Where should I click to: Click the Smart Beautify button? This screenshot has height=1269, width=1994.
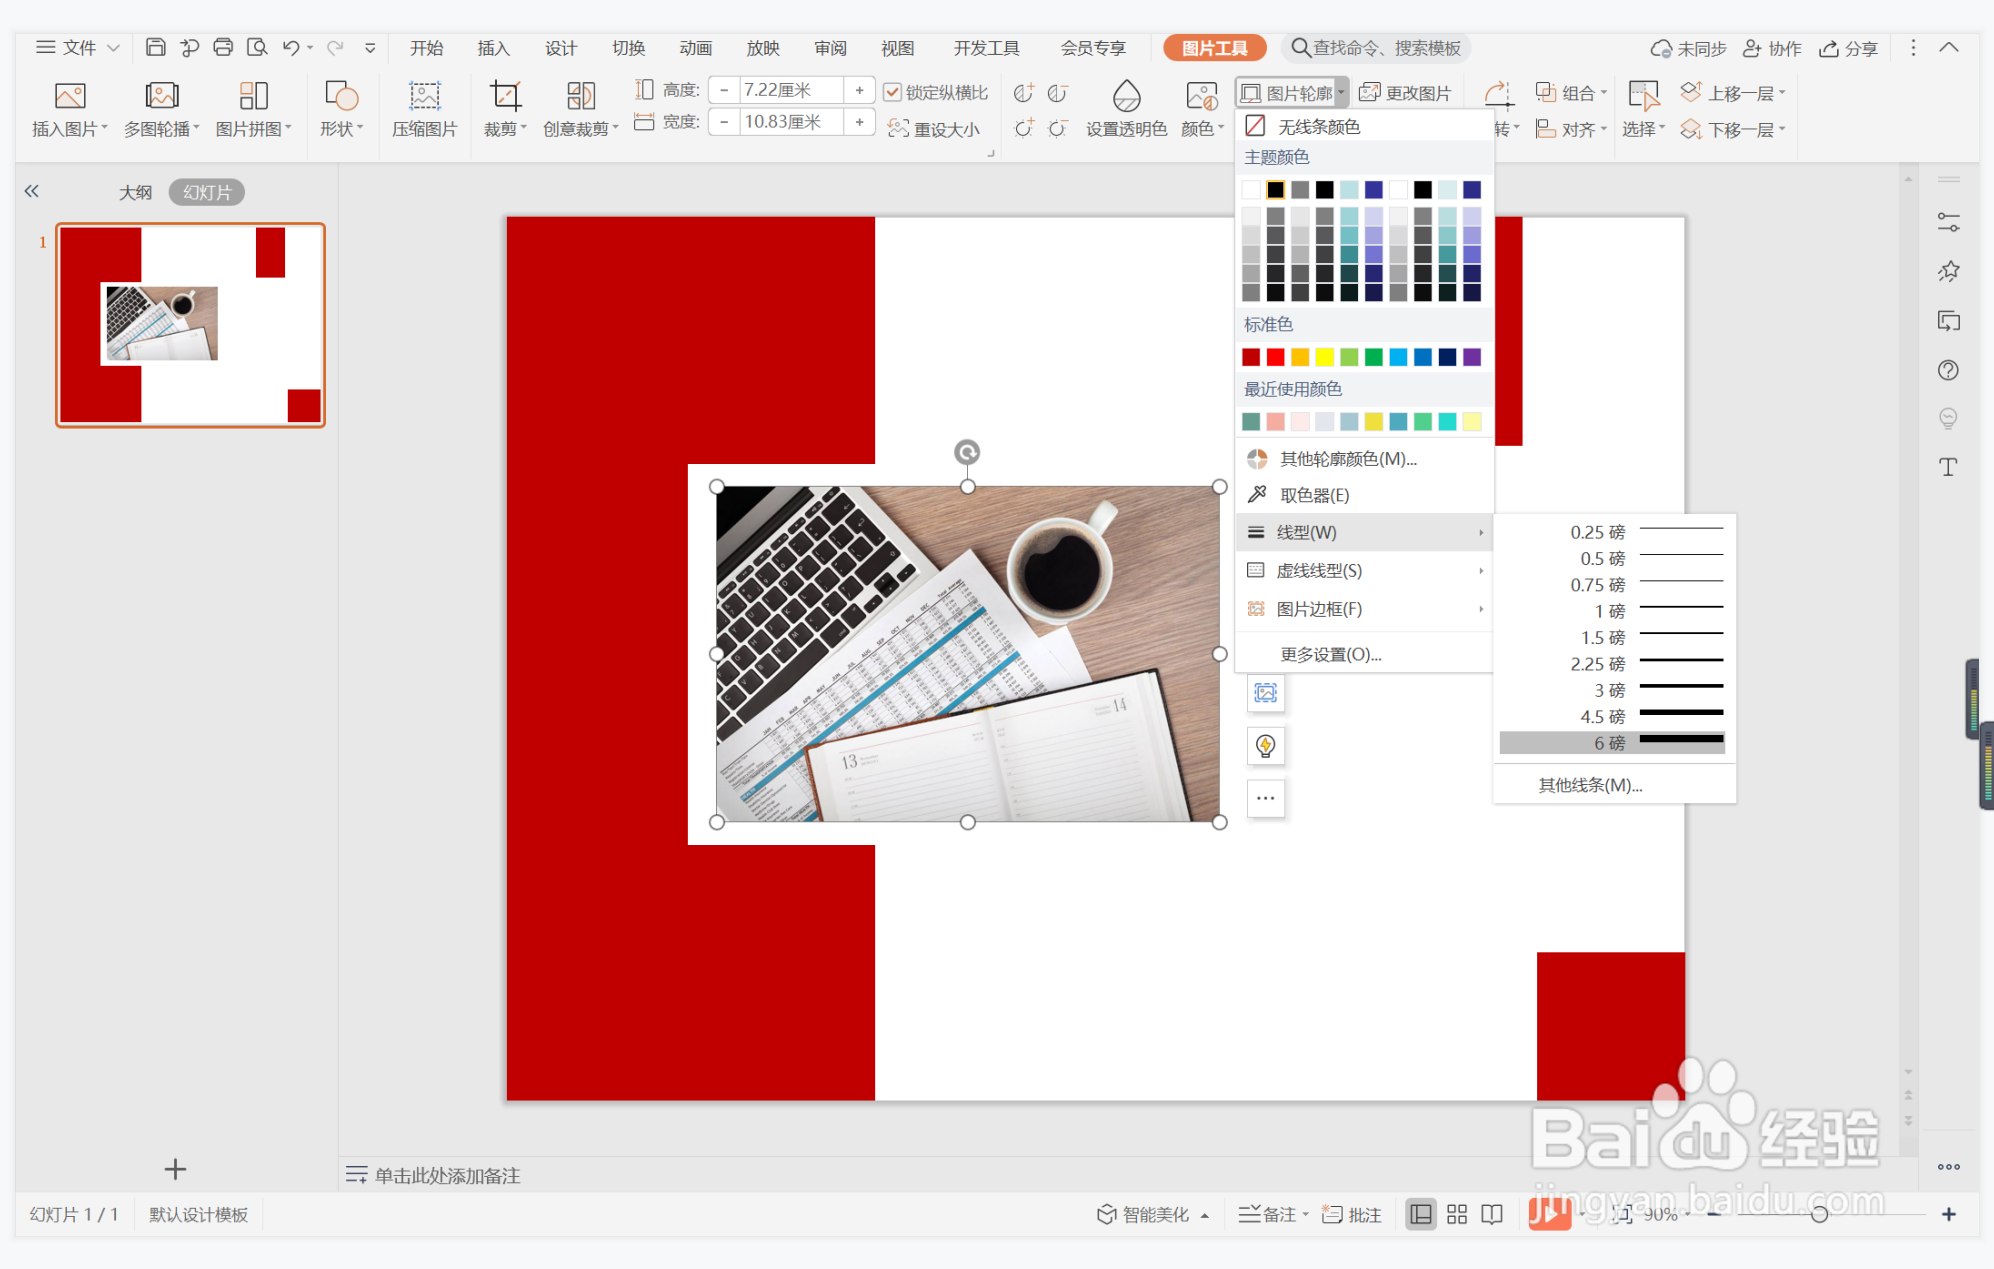pyautogui.click(x=1153, y=1214)
